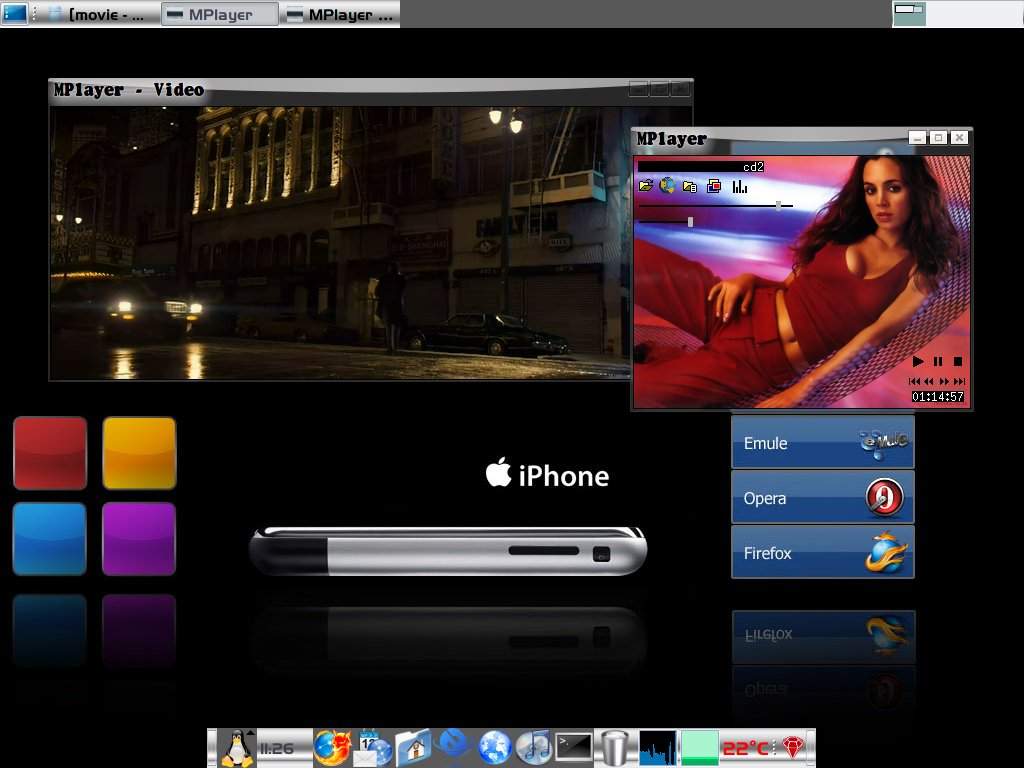1024x768 pixels.
Task: Launch the Opera desktop button
Action: [x=823, y=497]
